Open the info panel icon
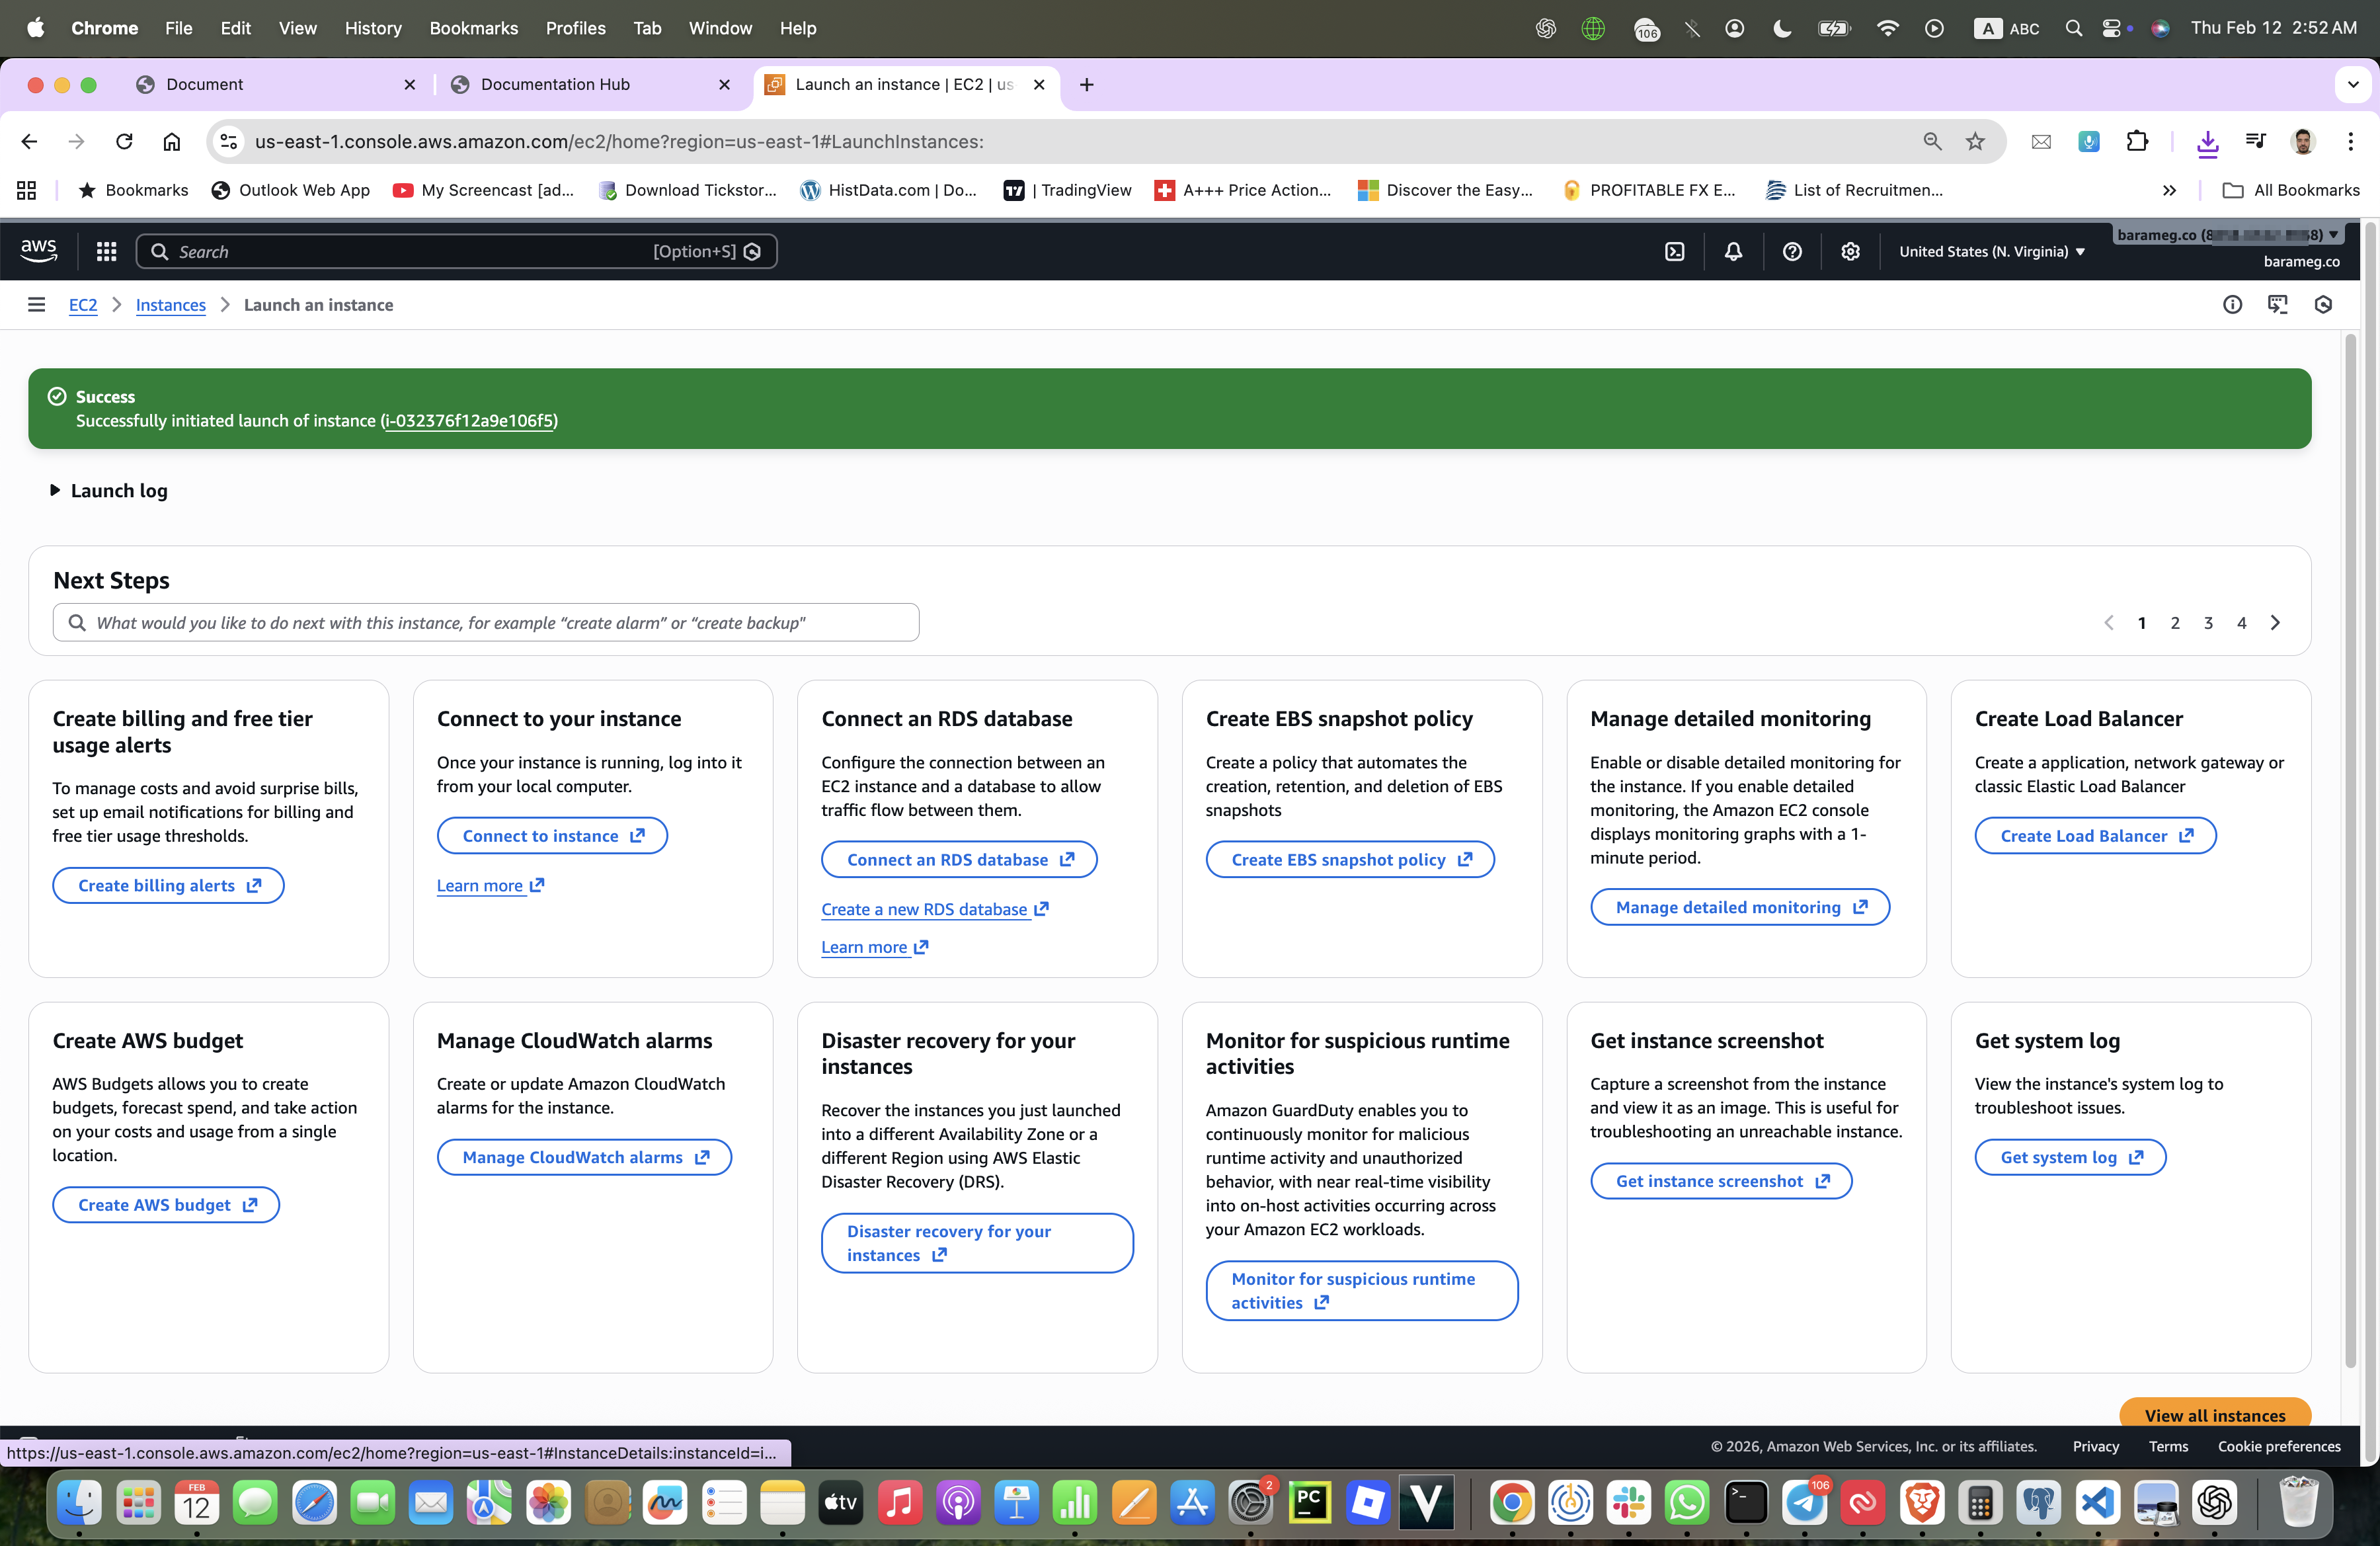This screenshot has width=2380, height=1546. [2232, 305]
